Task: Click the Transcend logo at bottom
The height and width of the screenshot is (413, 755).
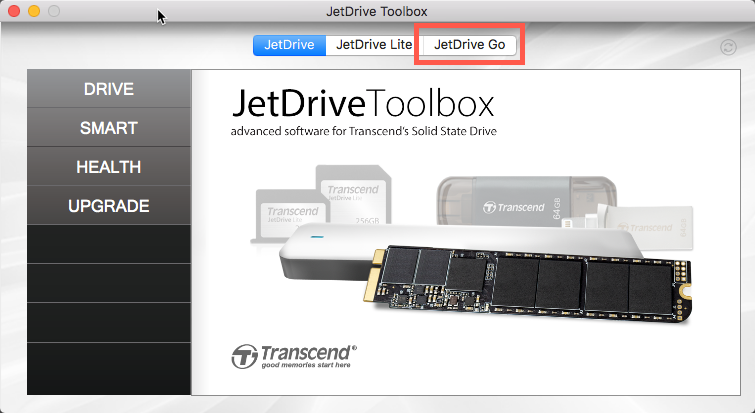Action: click(x=294, y=356)
